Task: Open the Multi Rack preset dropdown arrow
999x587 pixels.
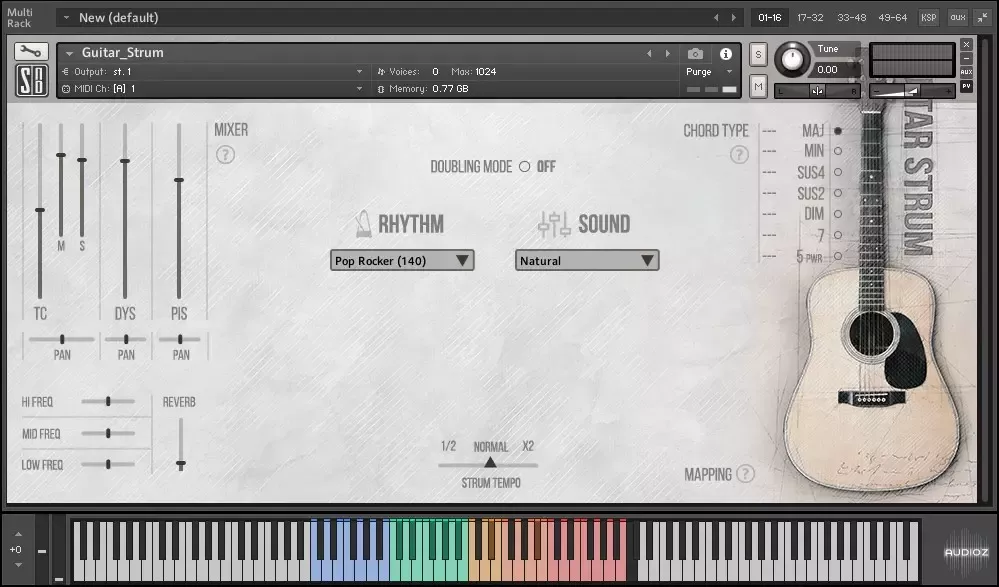Action: point(66,18)
